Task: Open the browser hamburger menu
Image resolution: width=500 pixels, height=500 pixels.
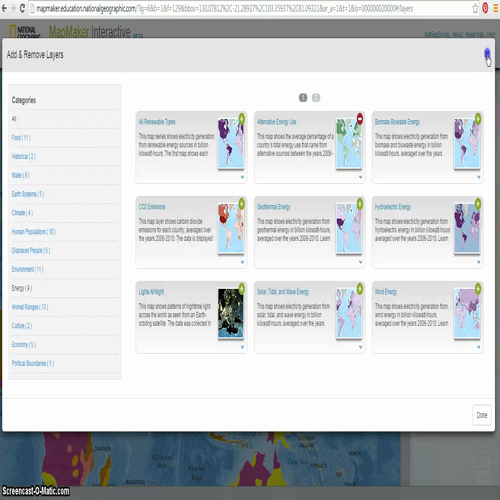Action: click(x=495, y=8)
